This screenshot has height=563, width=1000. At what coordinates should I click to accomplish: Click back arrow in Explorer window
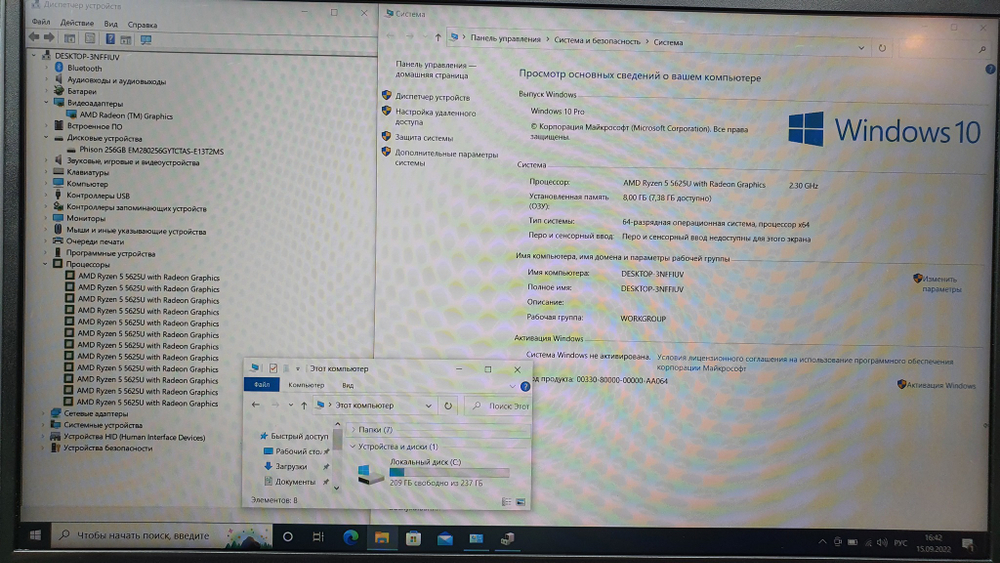click(x=256, y=404)
